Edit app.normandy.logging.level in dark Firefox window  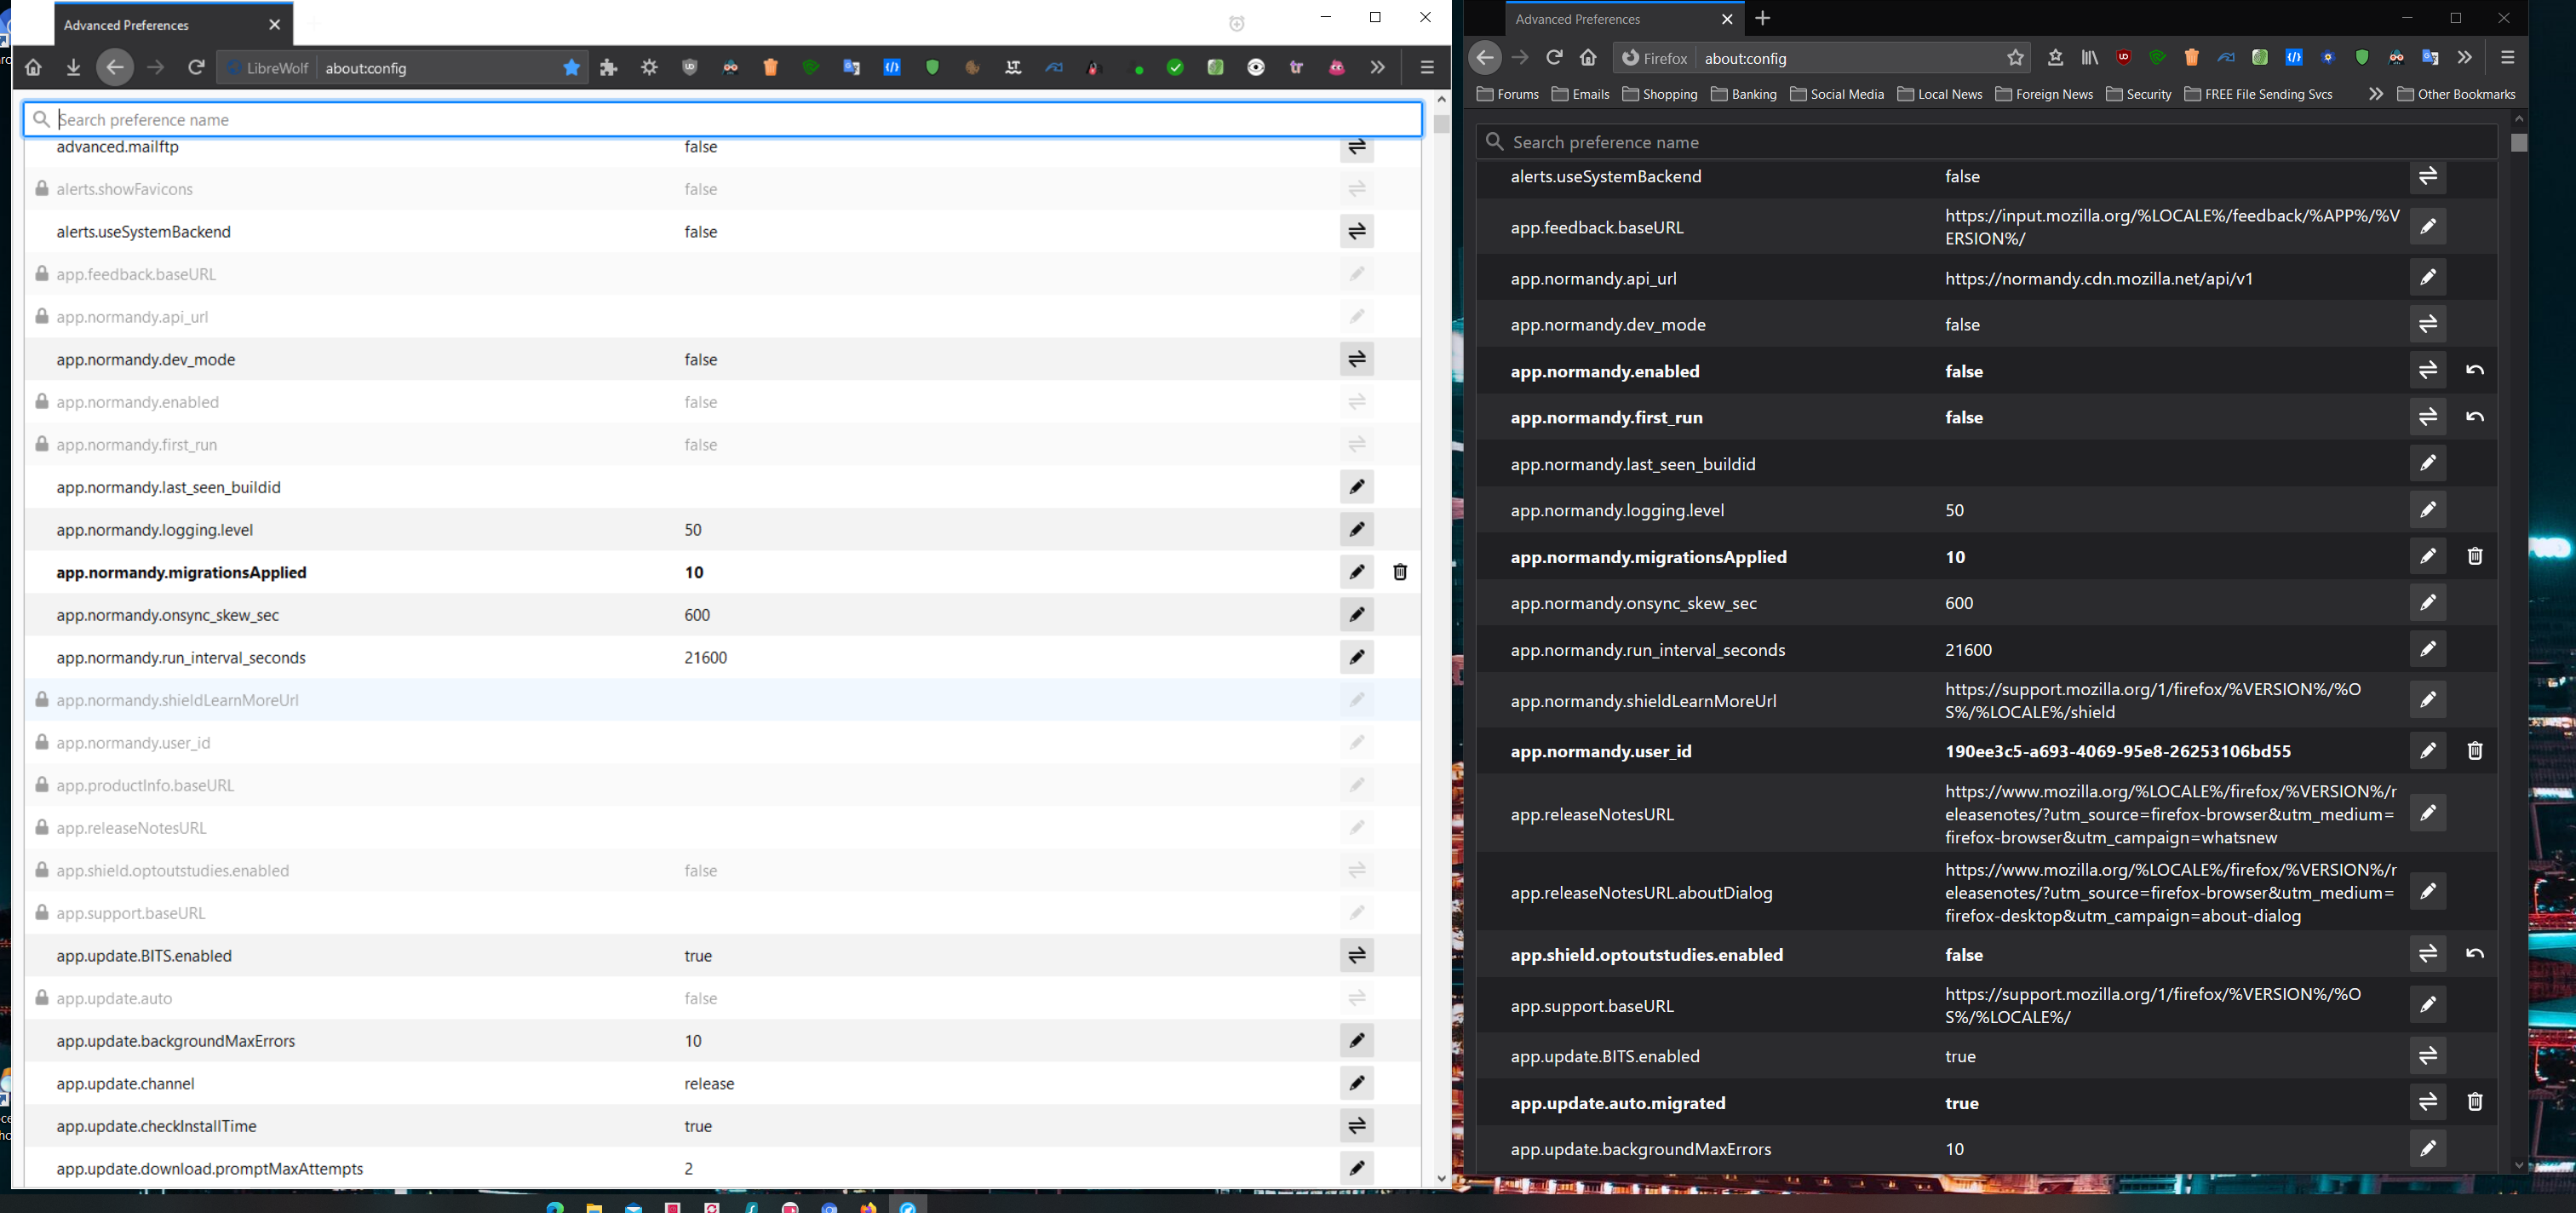pyautogui.click(x=2427, y=510)
